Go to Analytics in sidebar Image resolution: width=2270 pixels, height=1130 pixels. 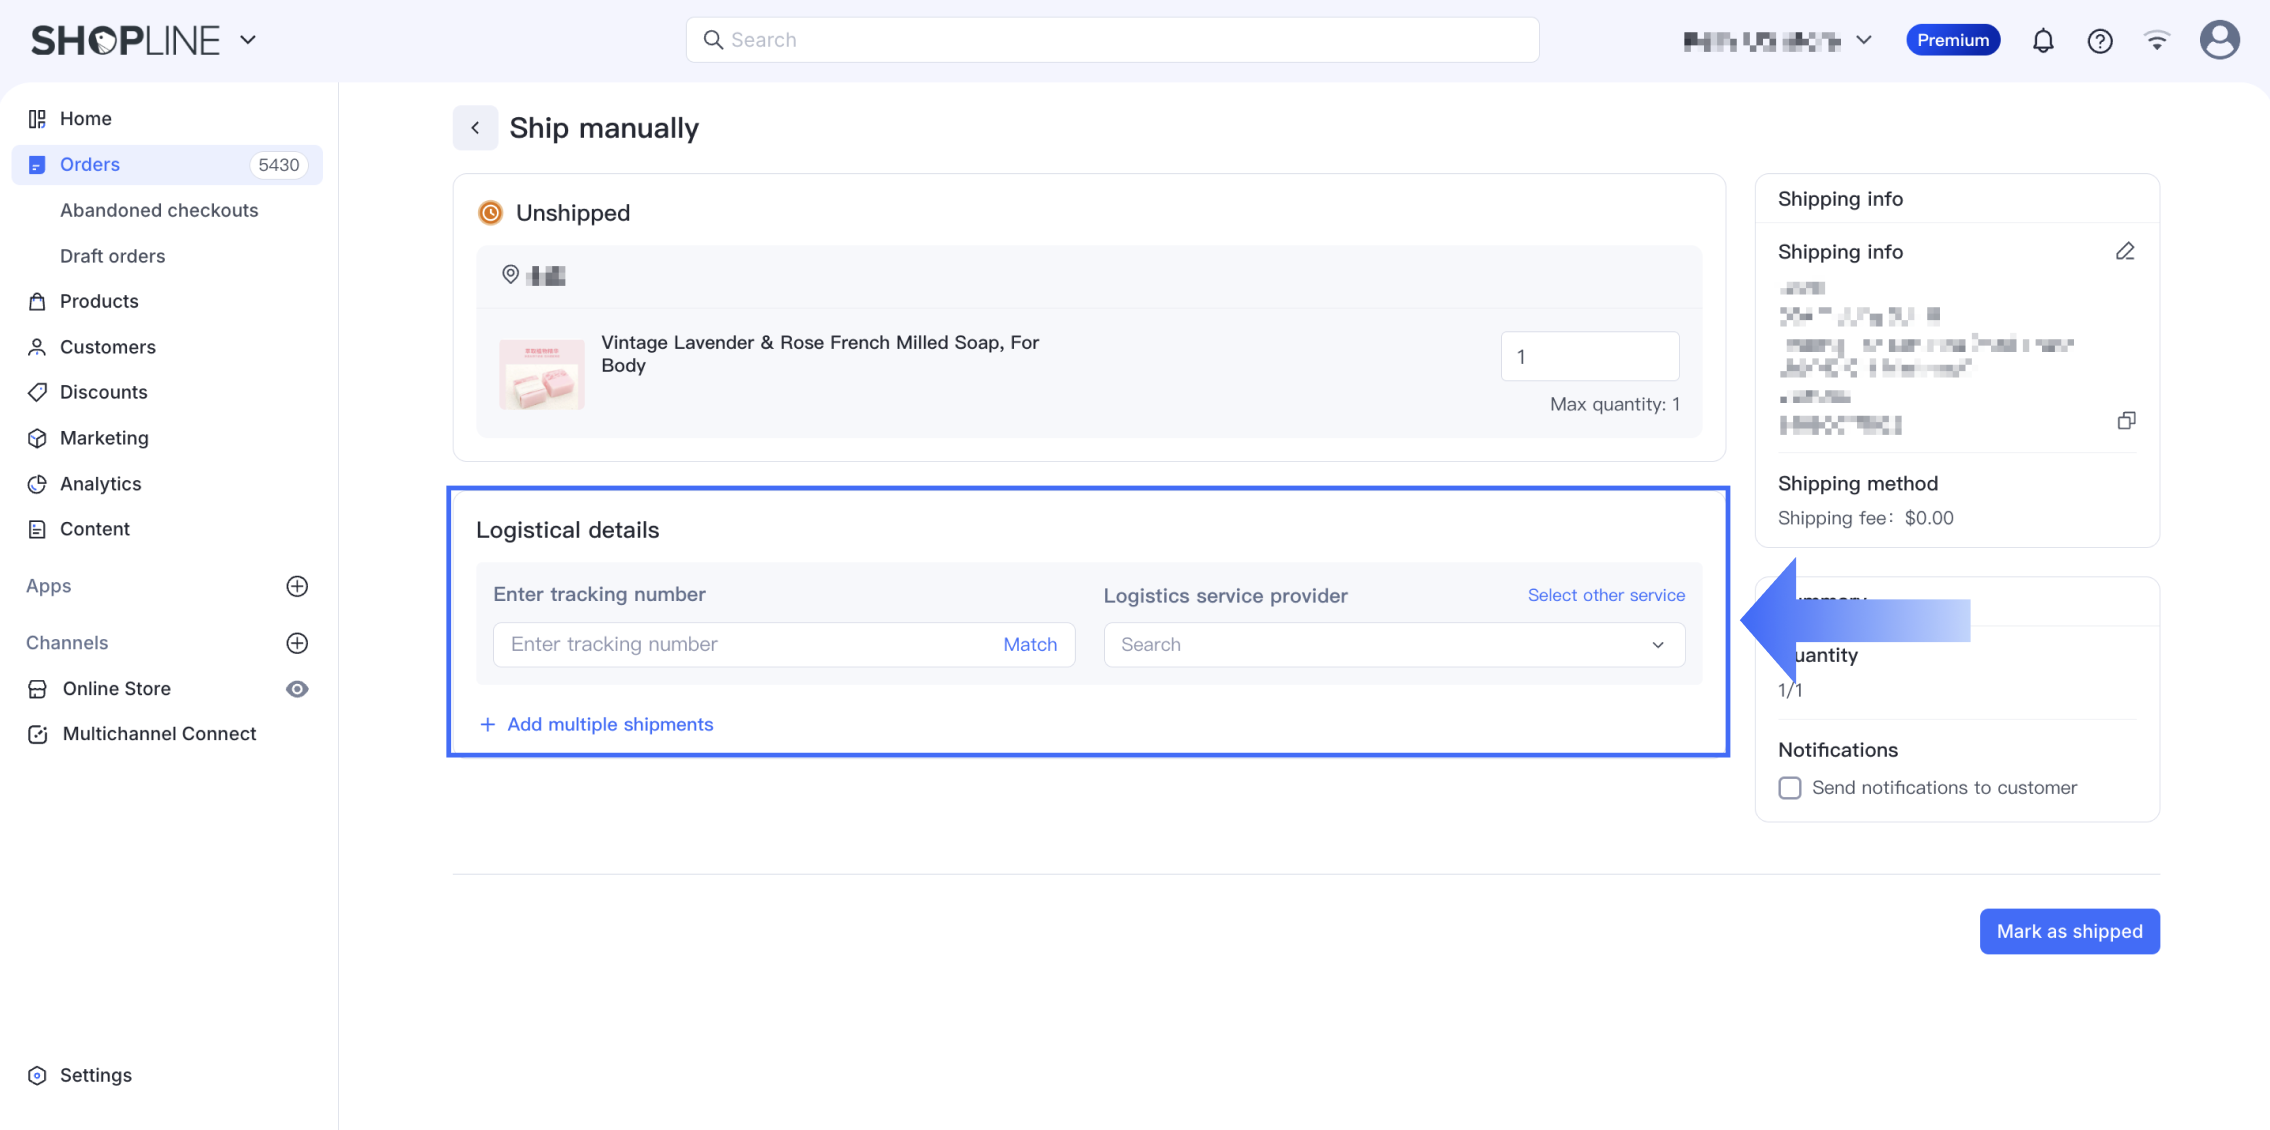tap(100, 484)
